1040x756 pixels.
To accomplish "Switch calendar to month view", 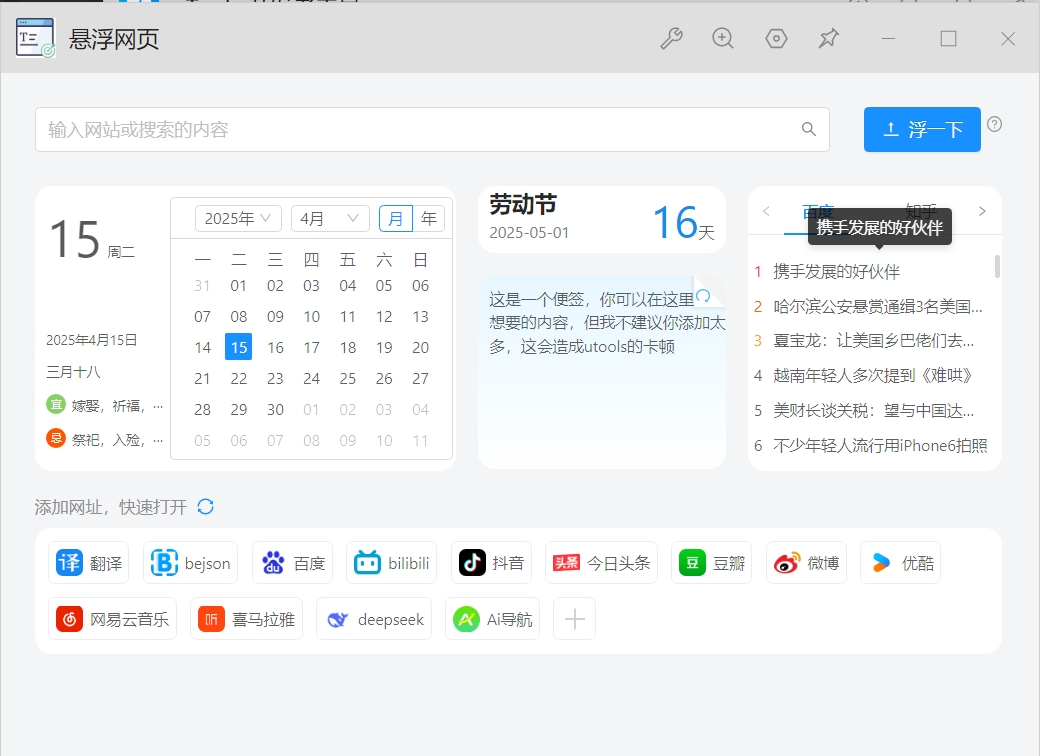I will pyautogui.click(x=396, y=218).
